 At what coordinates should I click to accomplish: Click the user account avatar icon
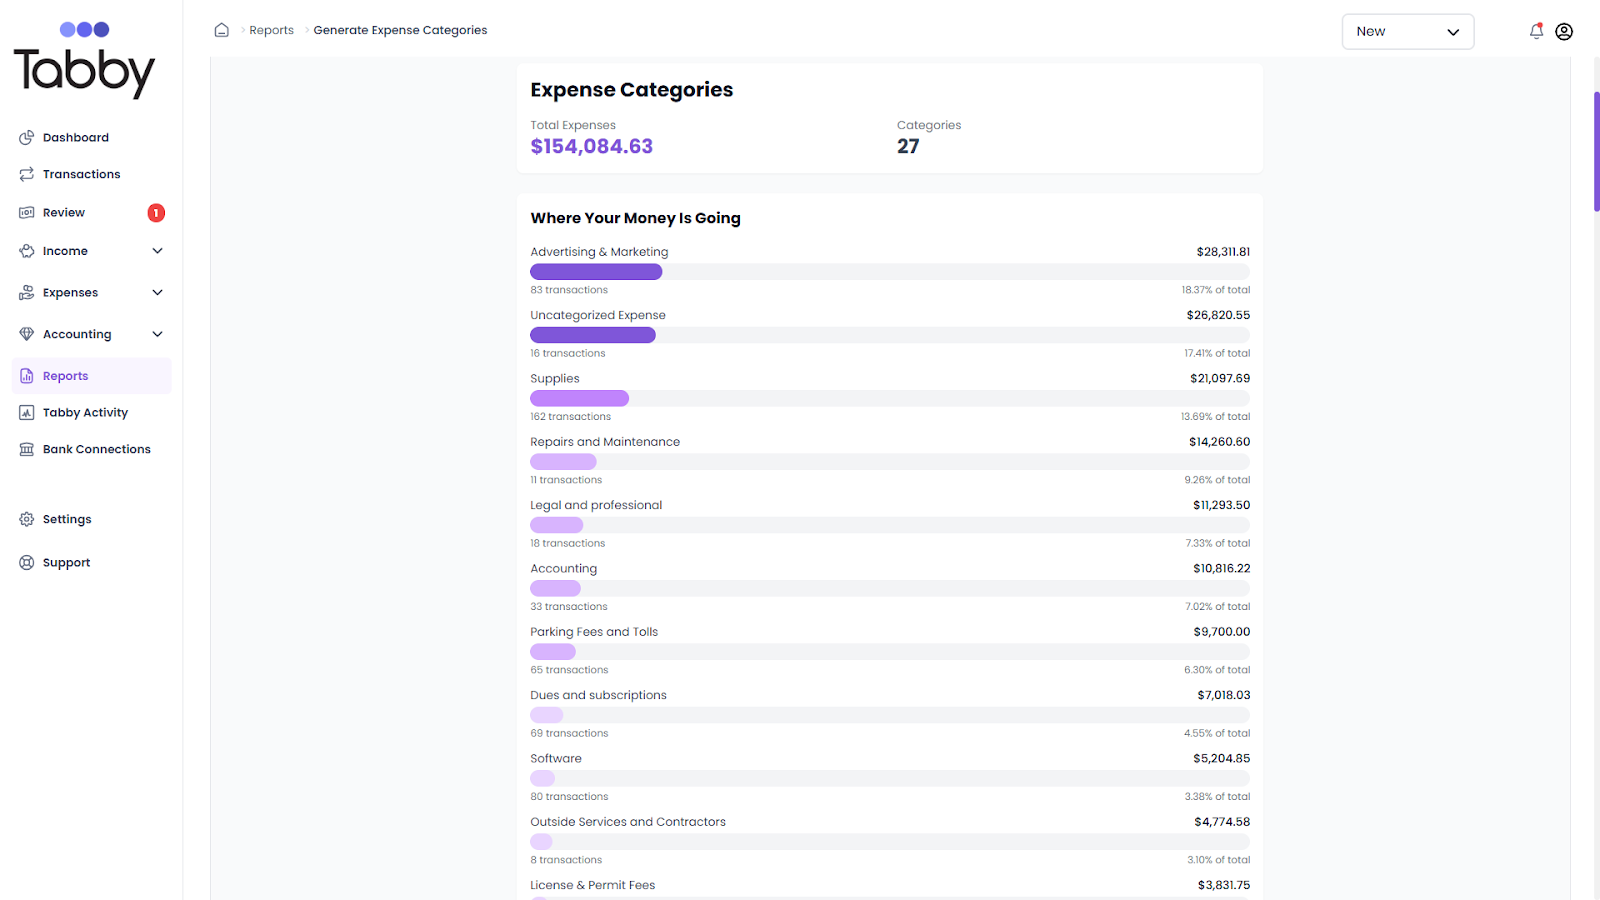[1564, 31]
